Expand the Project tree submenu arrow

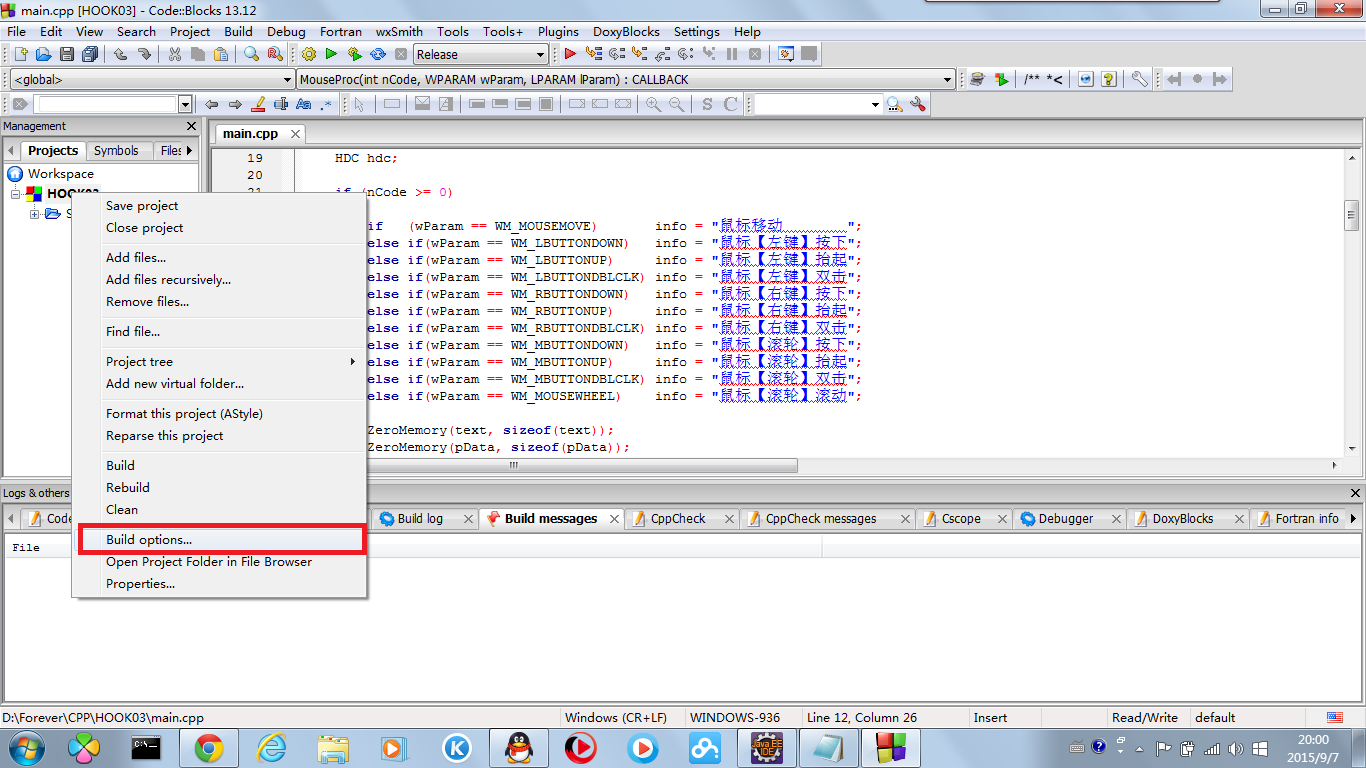tap(352, 361)
